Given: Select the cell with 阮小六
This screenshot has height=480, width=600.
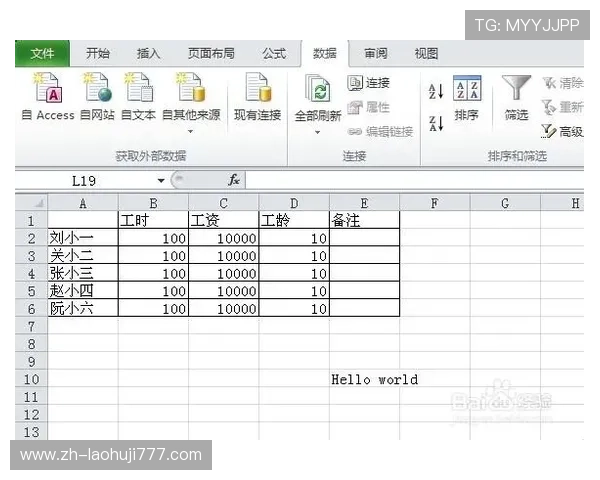Looking at the screenshot, I should tap(83, 309).
